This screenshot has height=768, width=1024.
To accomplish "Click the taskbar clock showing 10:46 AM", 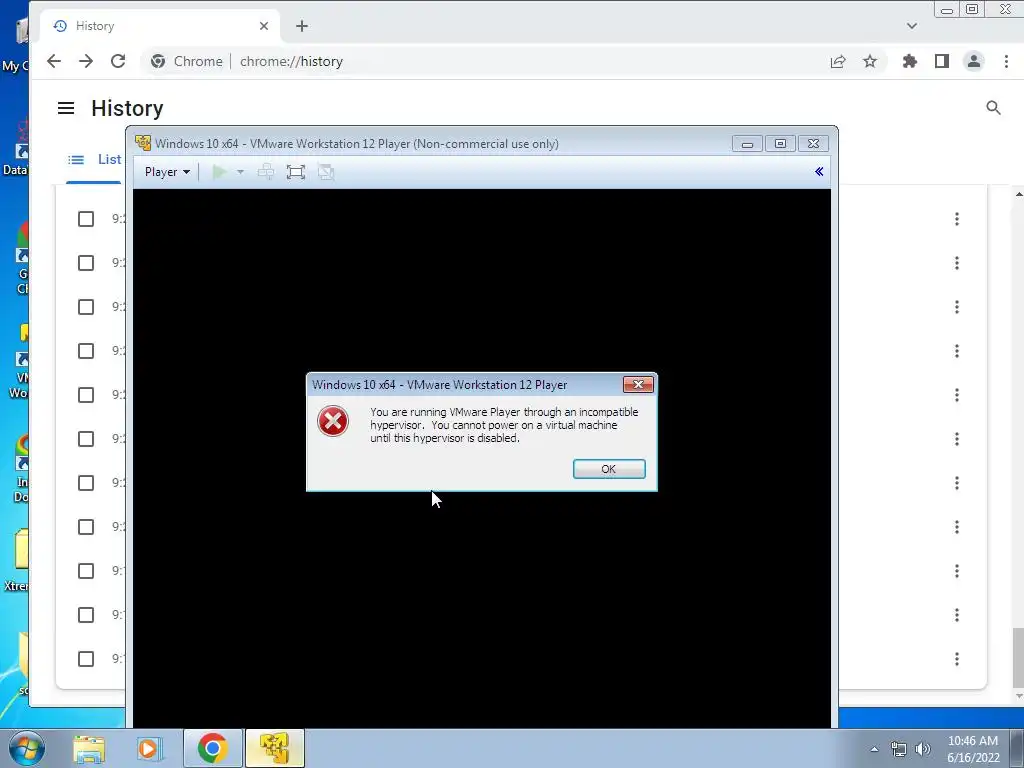I will [x=973, y=749].
